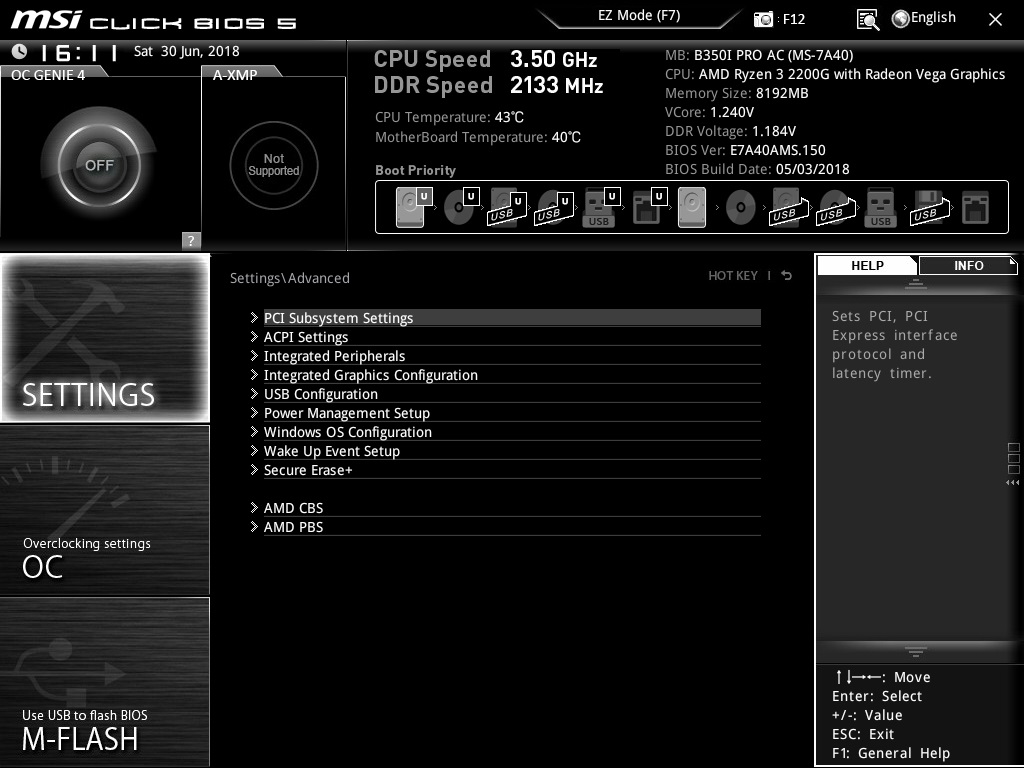This screenshot has height=768, width=1024.
Task: Select the UEFI USB CD/DVD boot icon
Action: tap(554, 207)
